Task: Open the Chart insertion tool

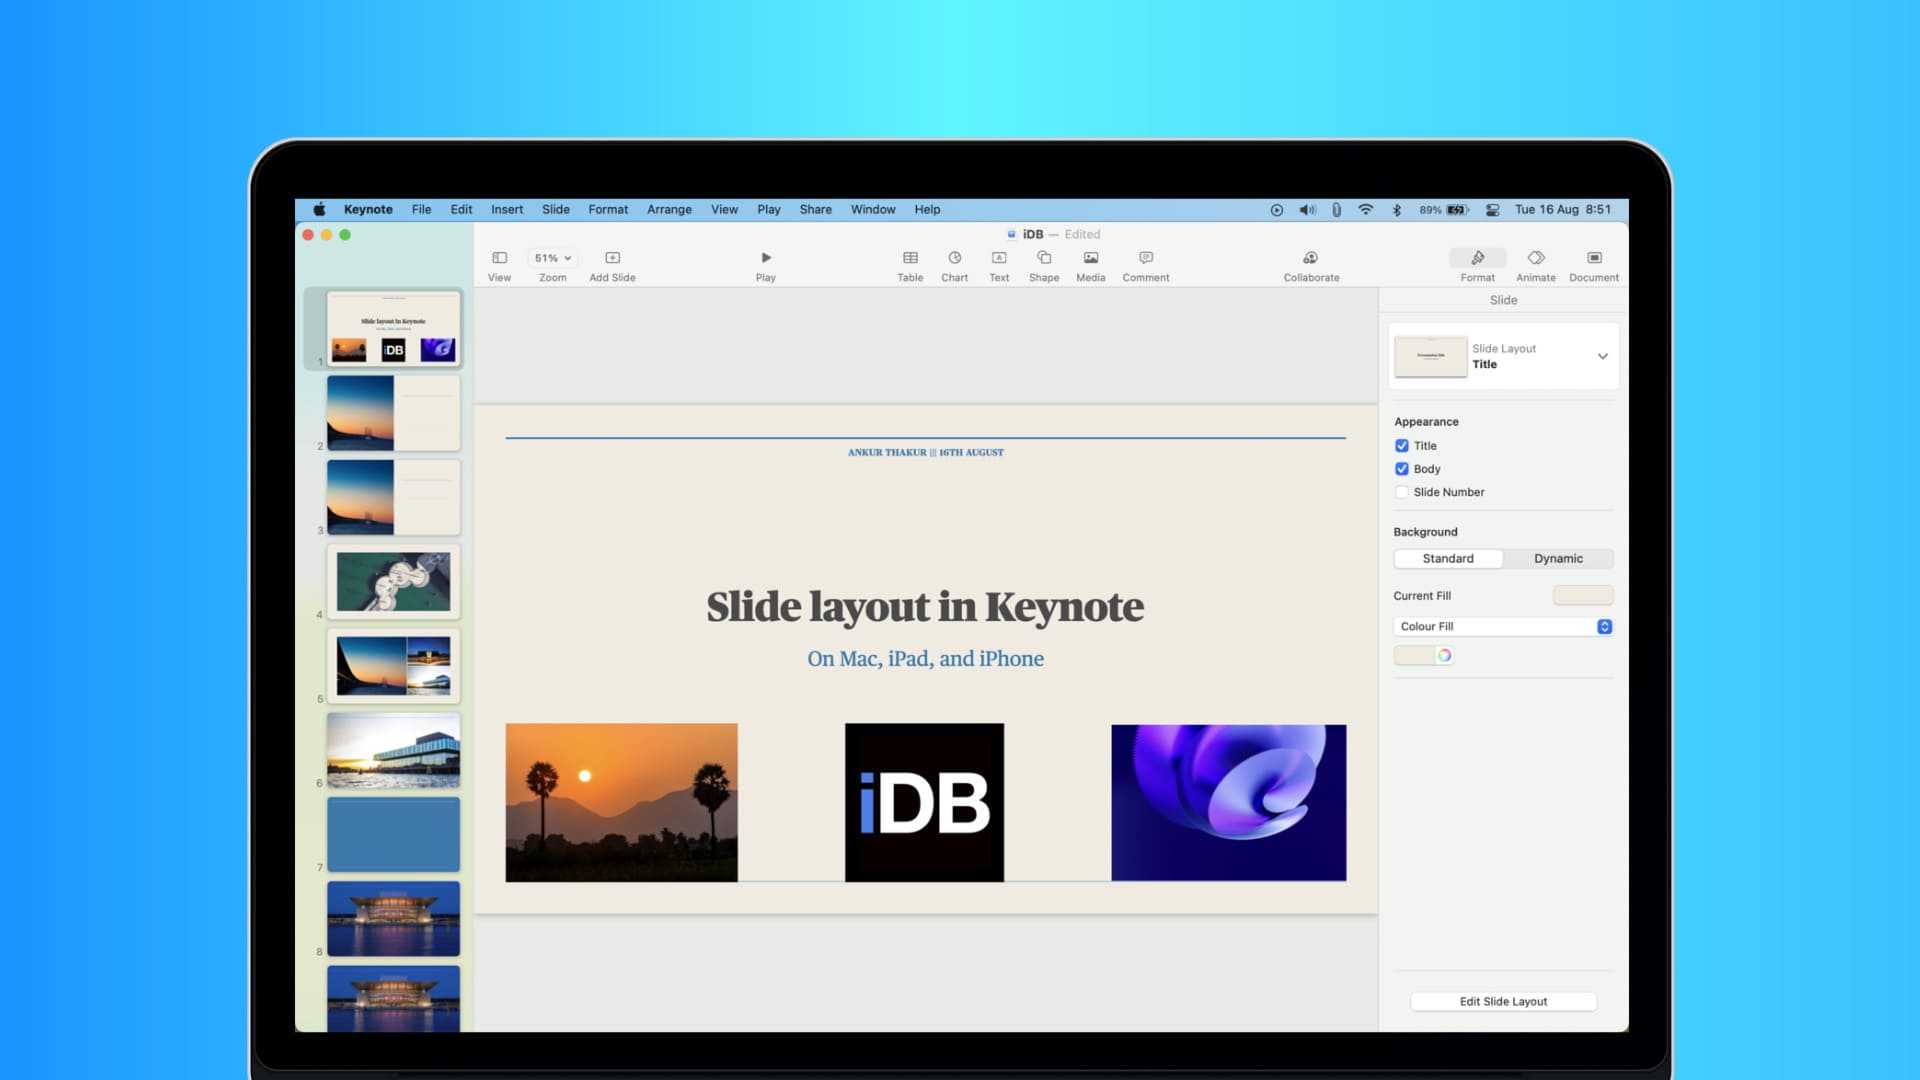Action: (x=954, y=258)
